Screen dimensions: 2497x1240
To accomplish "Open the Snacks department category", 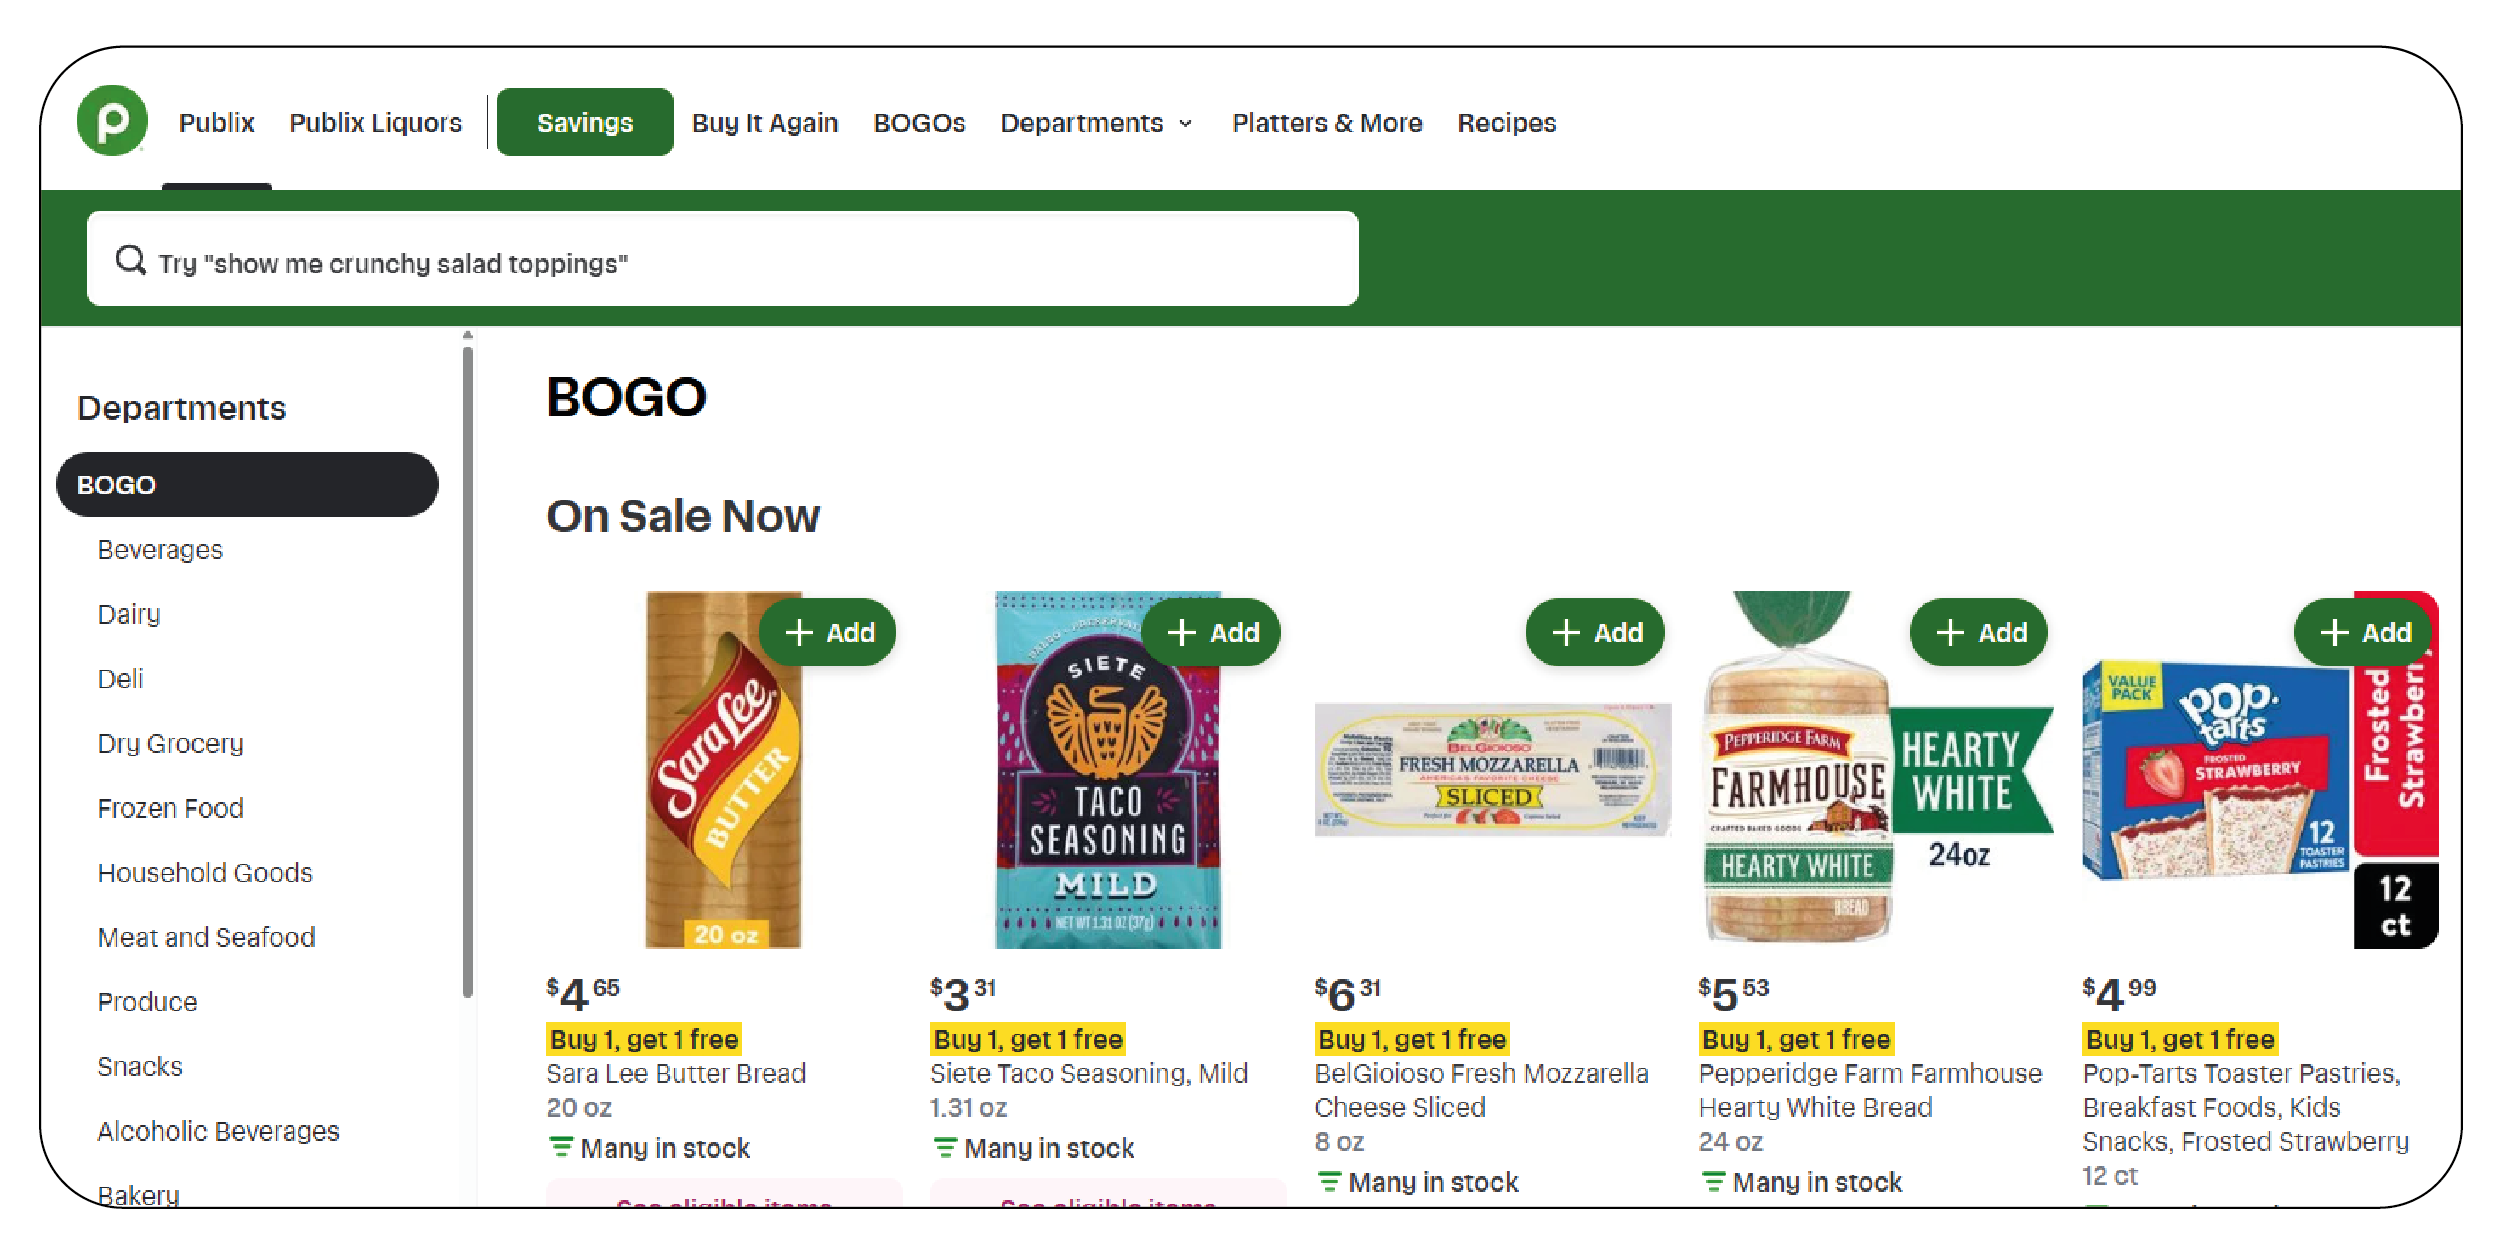I will pos(139,1066).
